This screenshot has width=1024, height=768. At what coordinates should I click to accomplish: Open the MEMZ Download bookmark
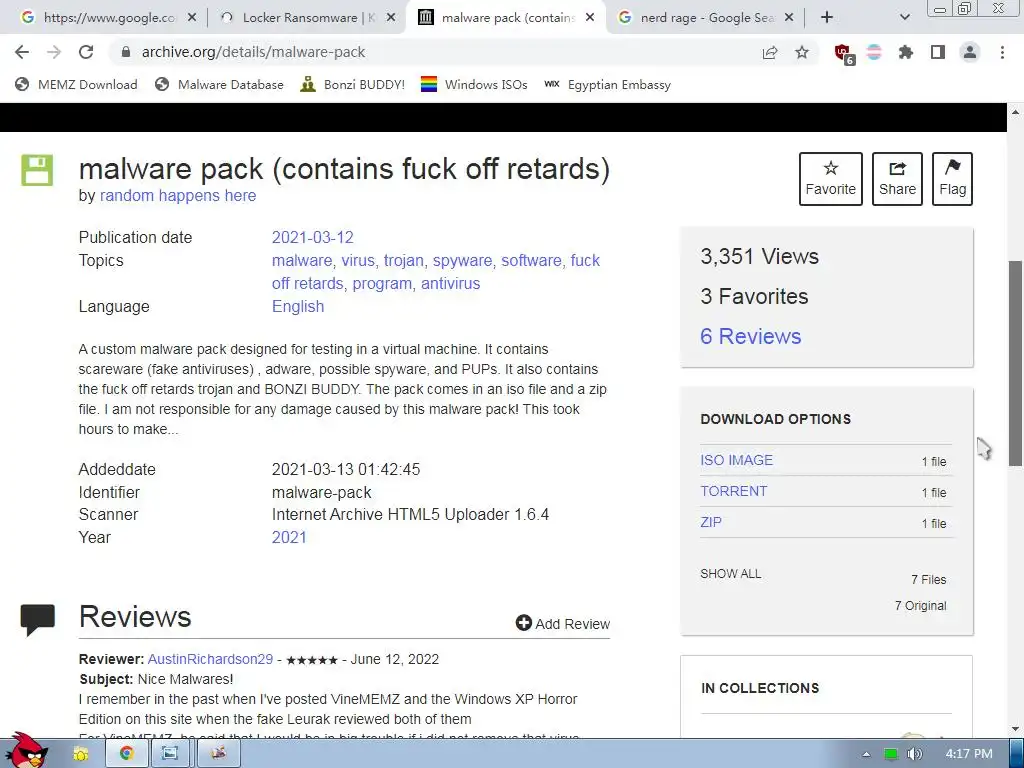[x=76, y=84]
